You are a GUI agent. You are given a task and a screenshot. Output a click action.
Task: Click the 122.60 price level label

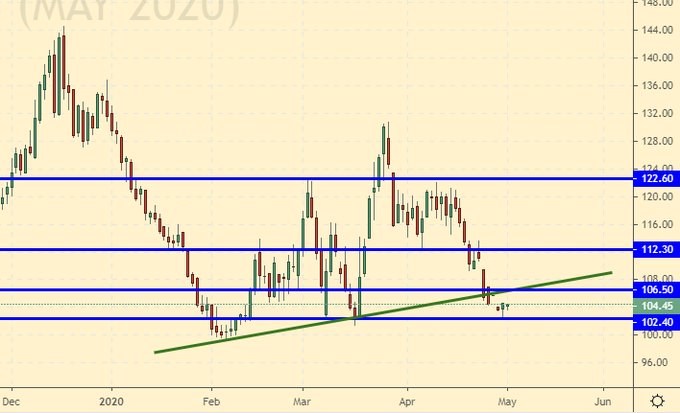point(656,179)
